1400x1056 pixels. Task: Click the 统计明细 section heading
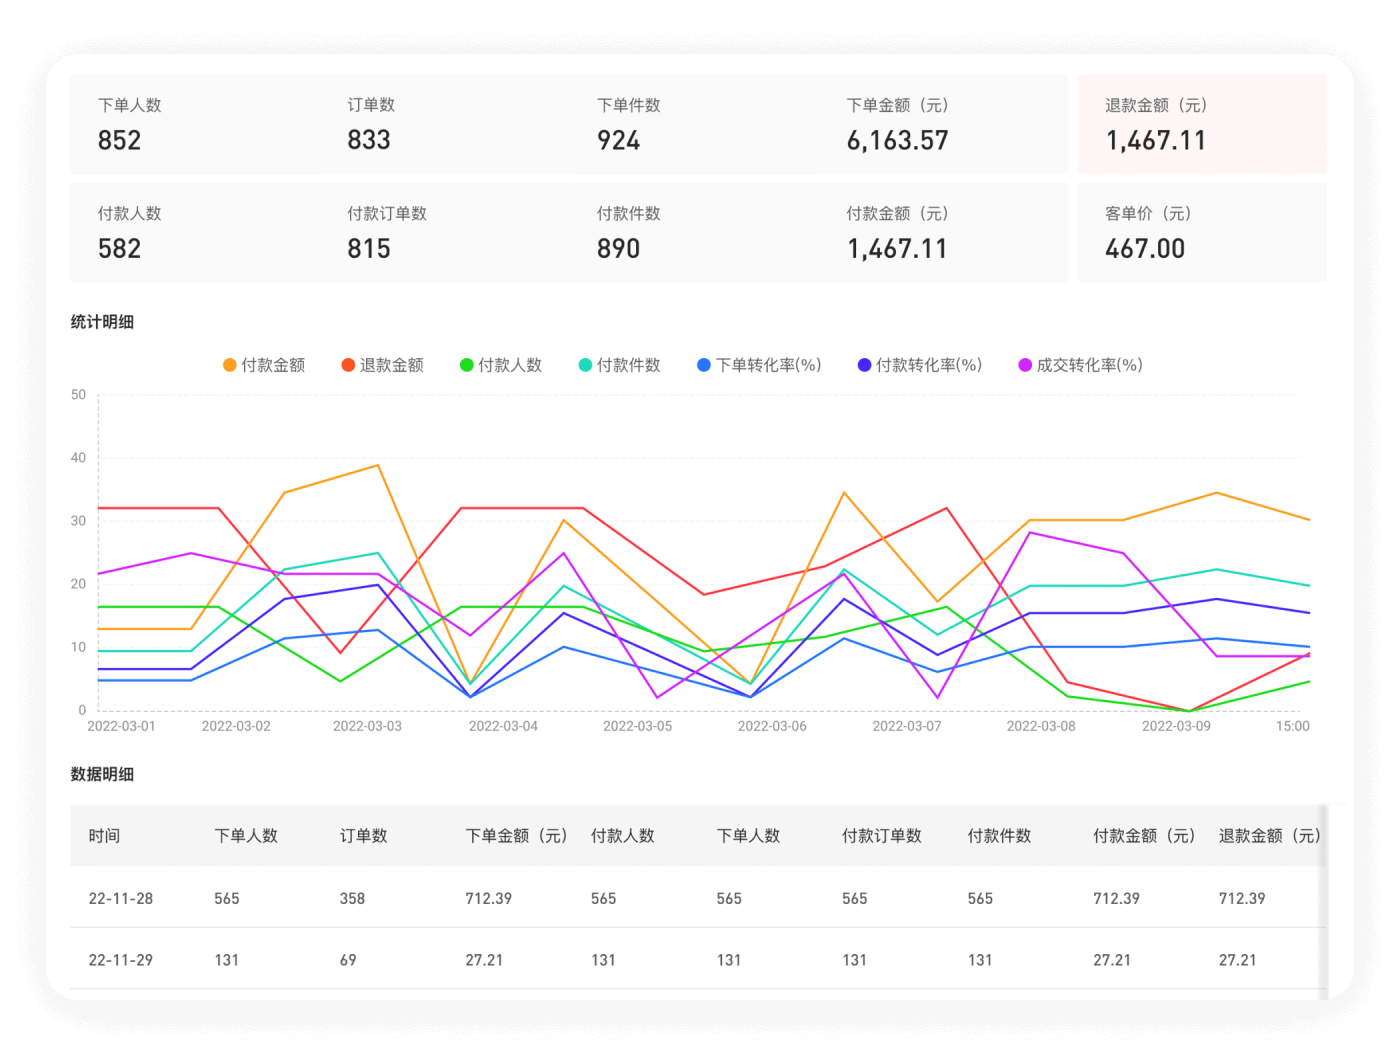click(x=102, y=322)
